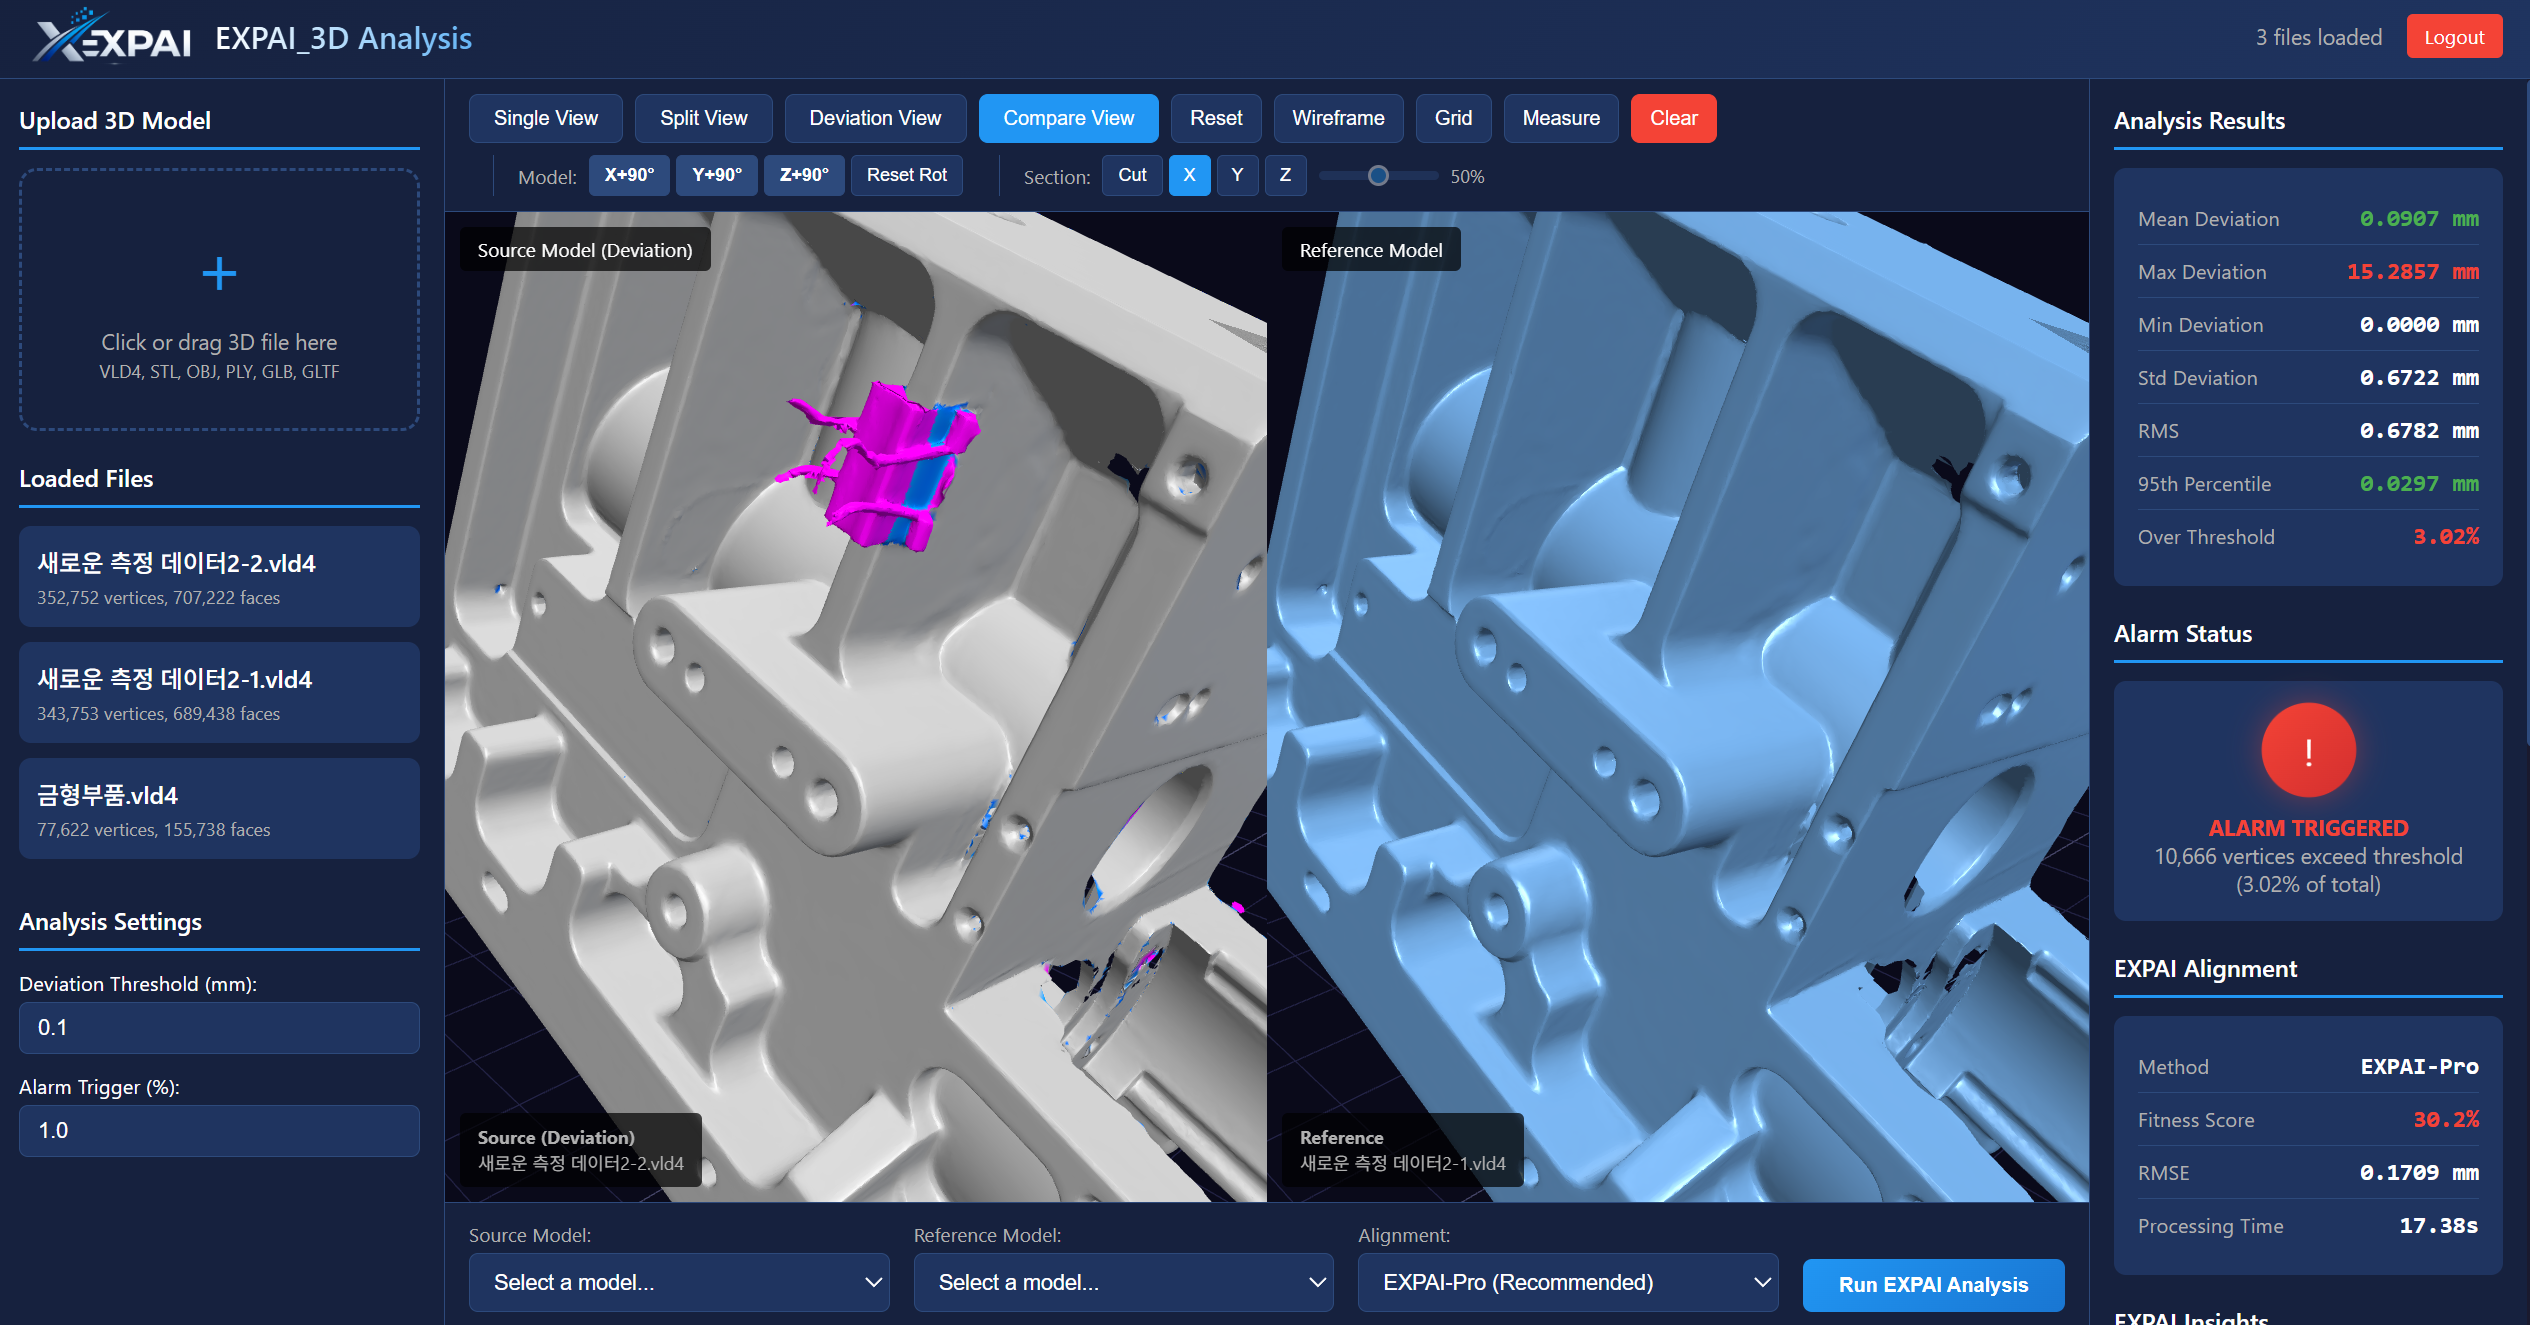Adjust the section position slider
The image size is (2530, 1325).
tap(1378, 175)
